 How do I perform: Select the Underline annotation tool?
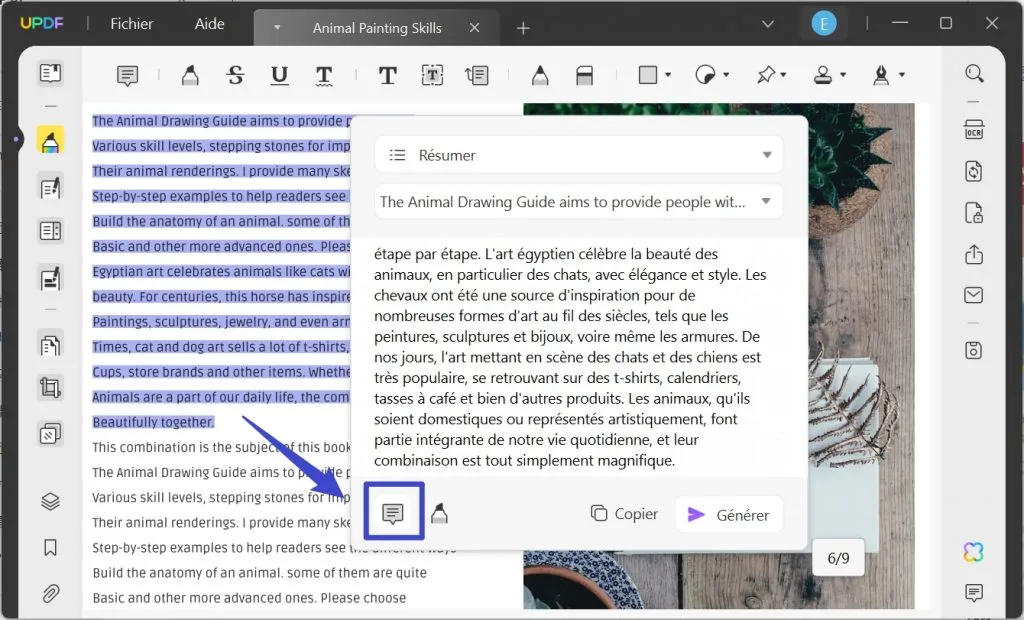(x=279, y=74)
